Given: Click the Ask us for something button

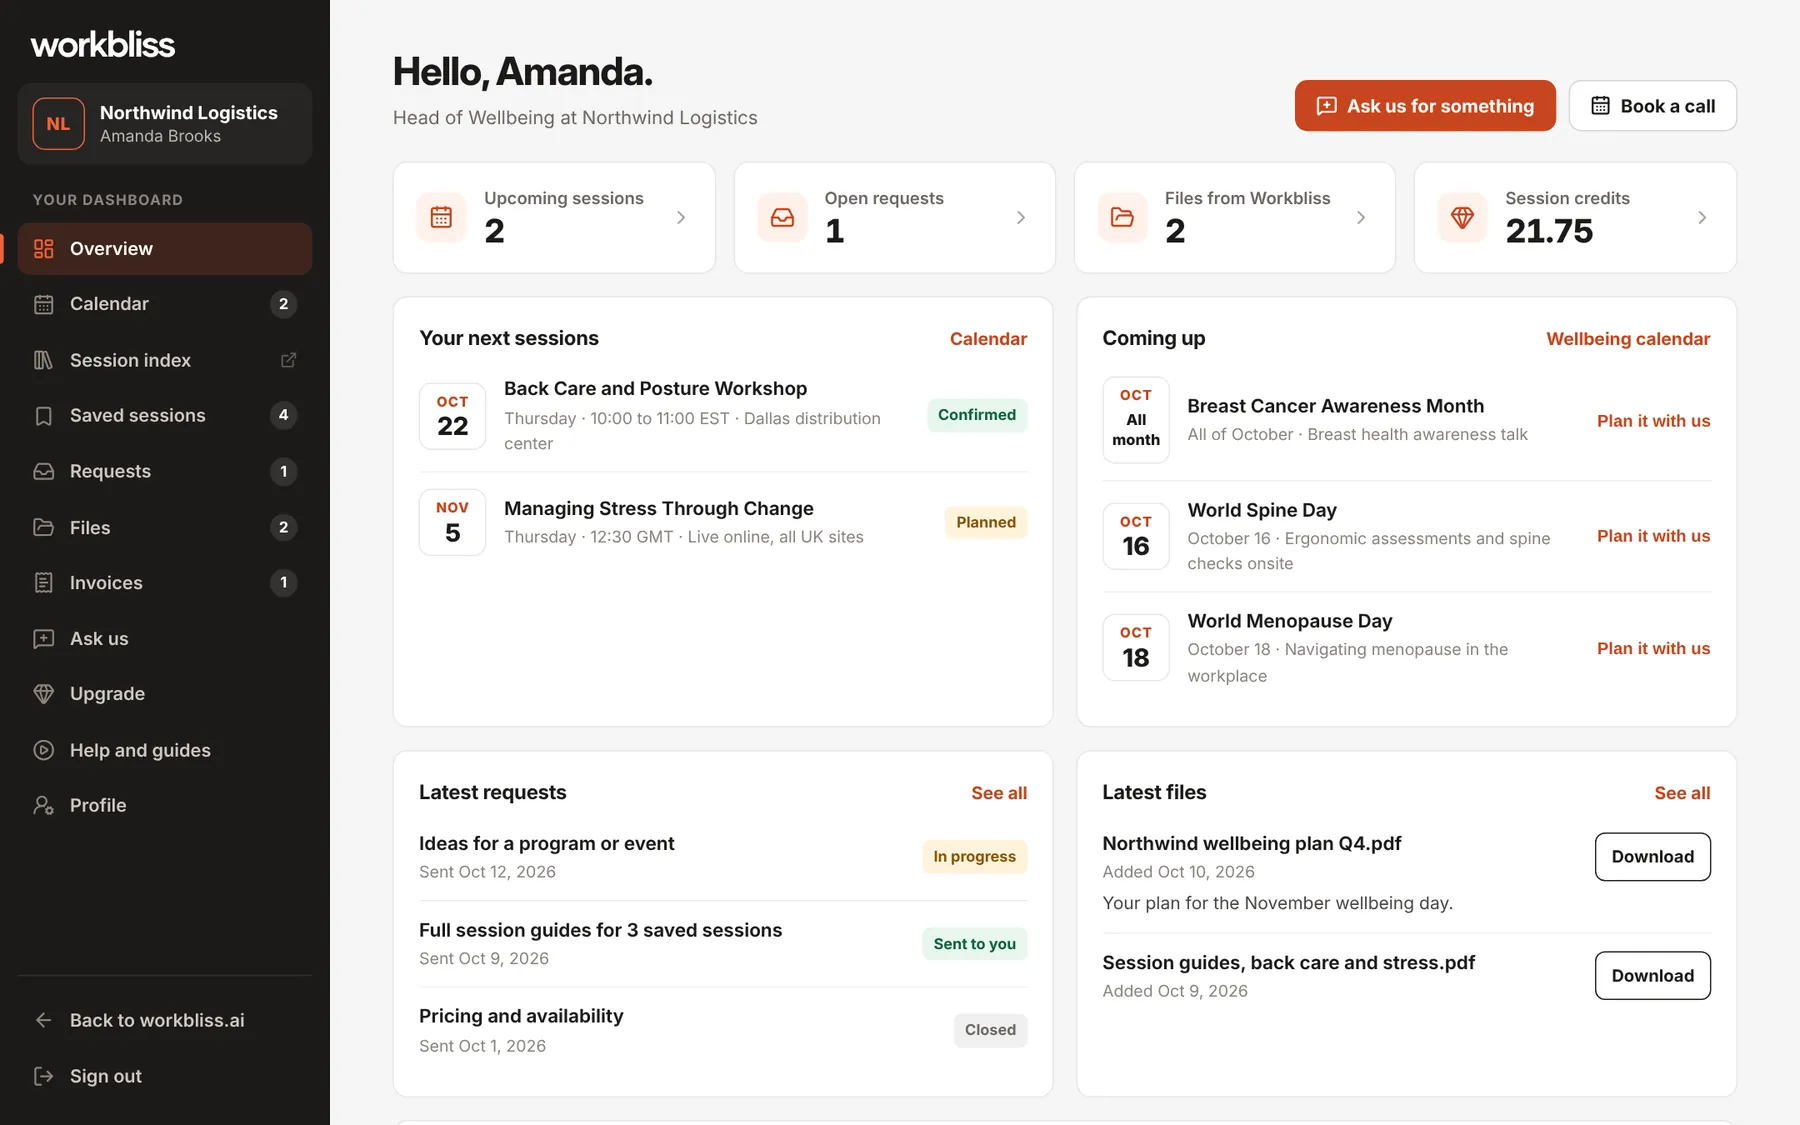Looking at the screenshot, I should click(x=1425, y=106).
